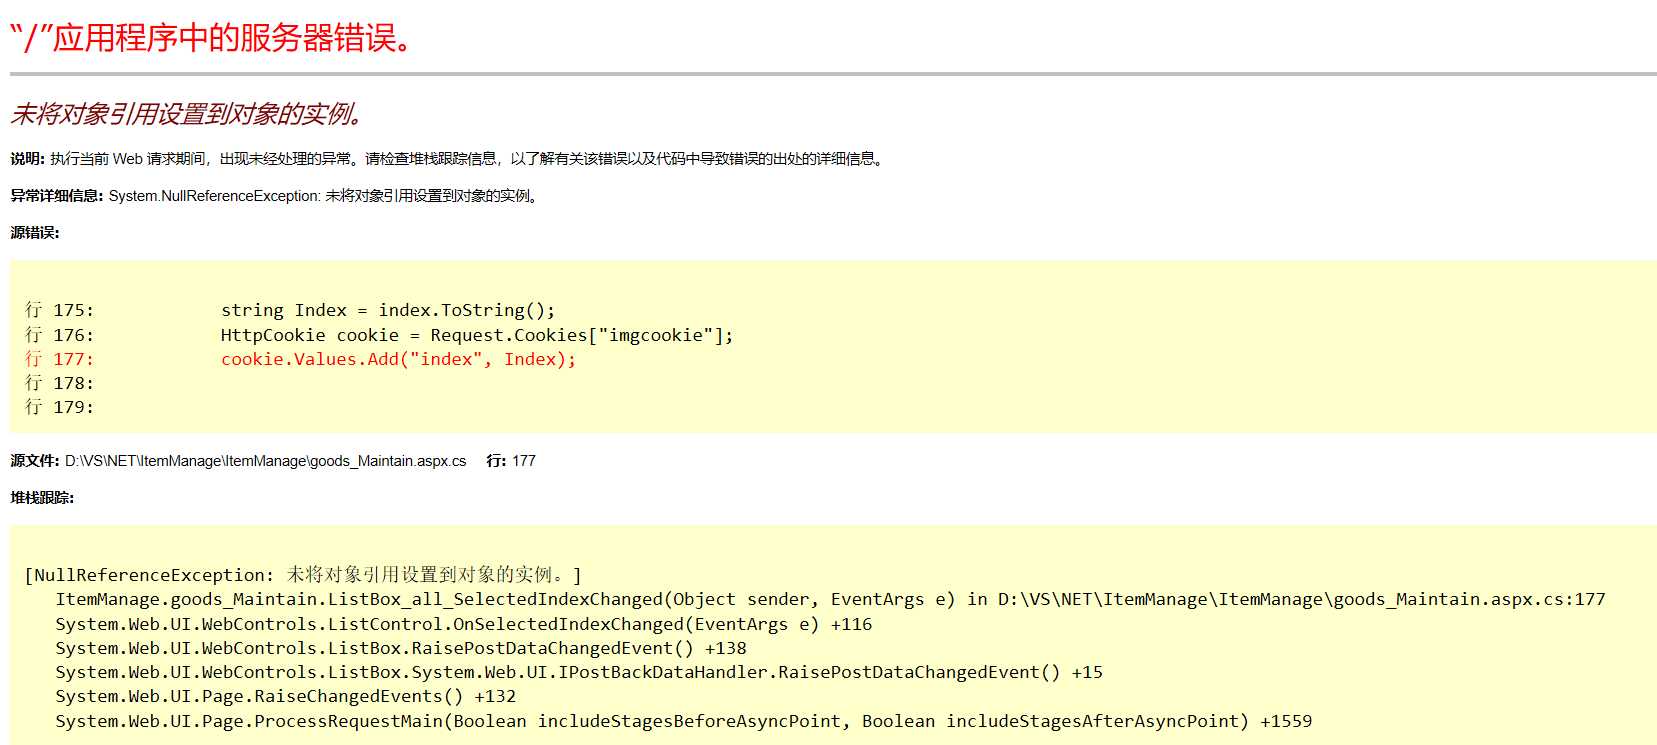Click the ListControl.OnSelectedIndexChanged +116 frame

pyautogui.click(x=464, y=624)
